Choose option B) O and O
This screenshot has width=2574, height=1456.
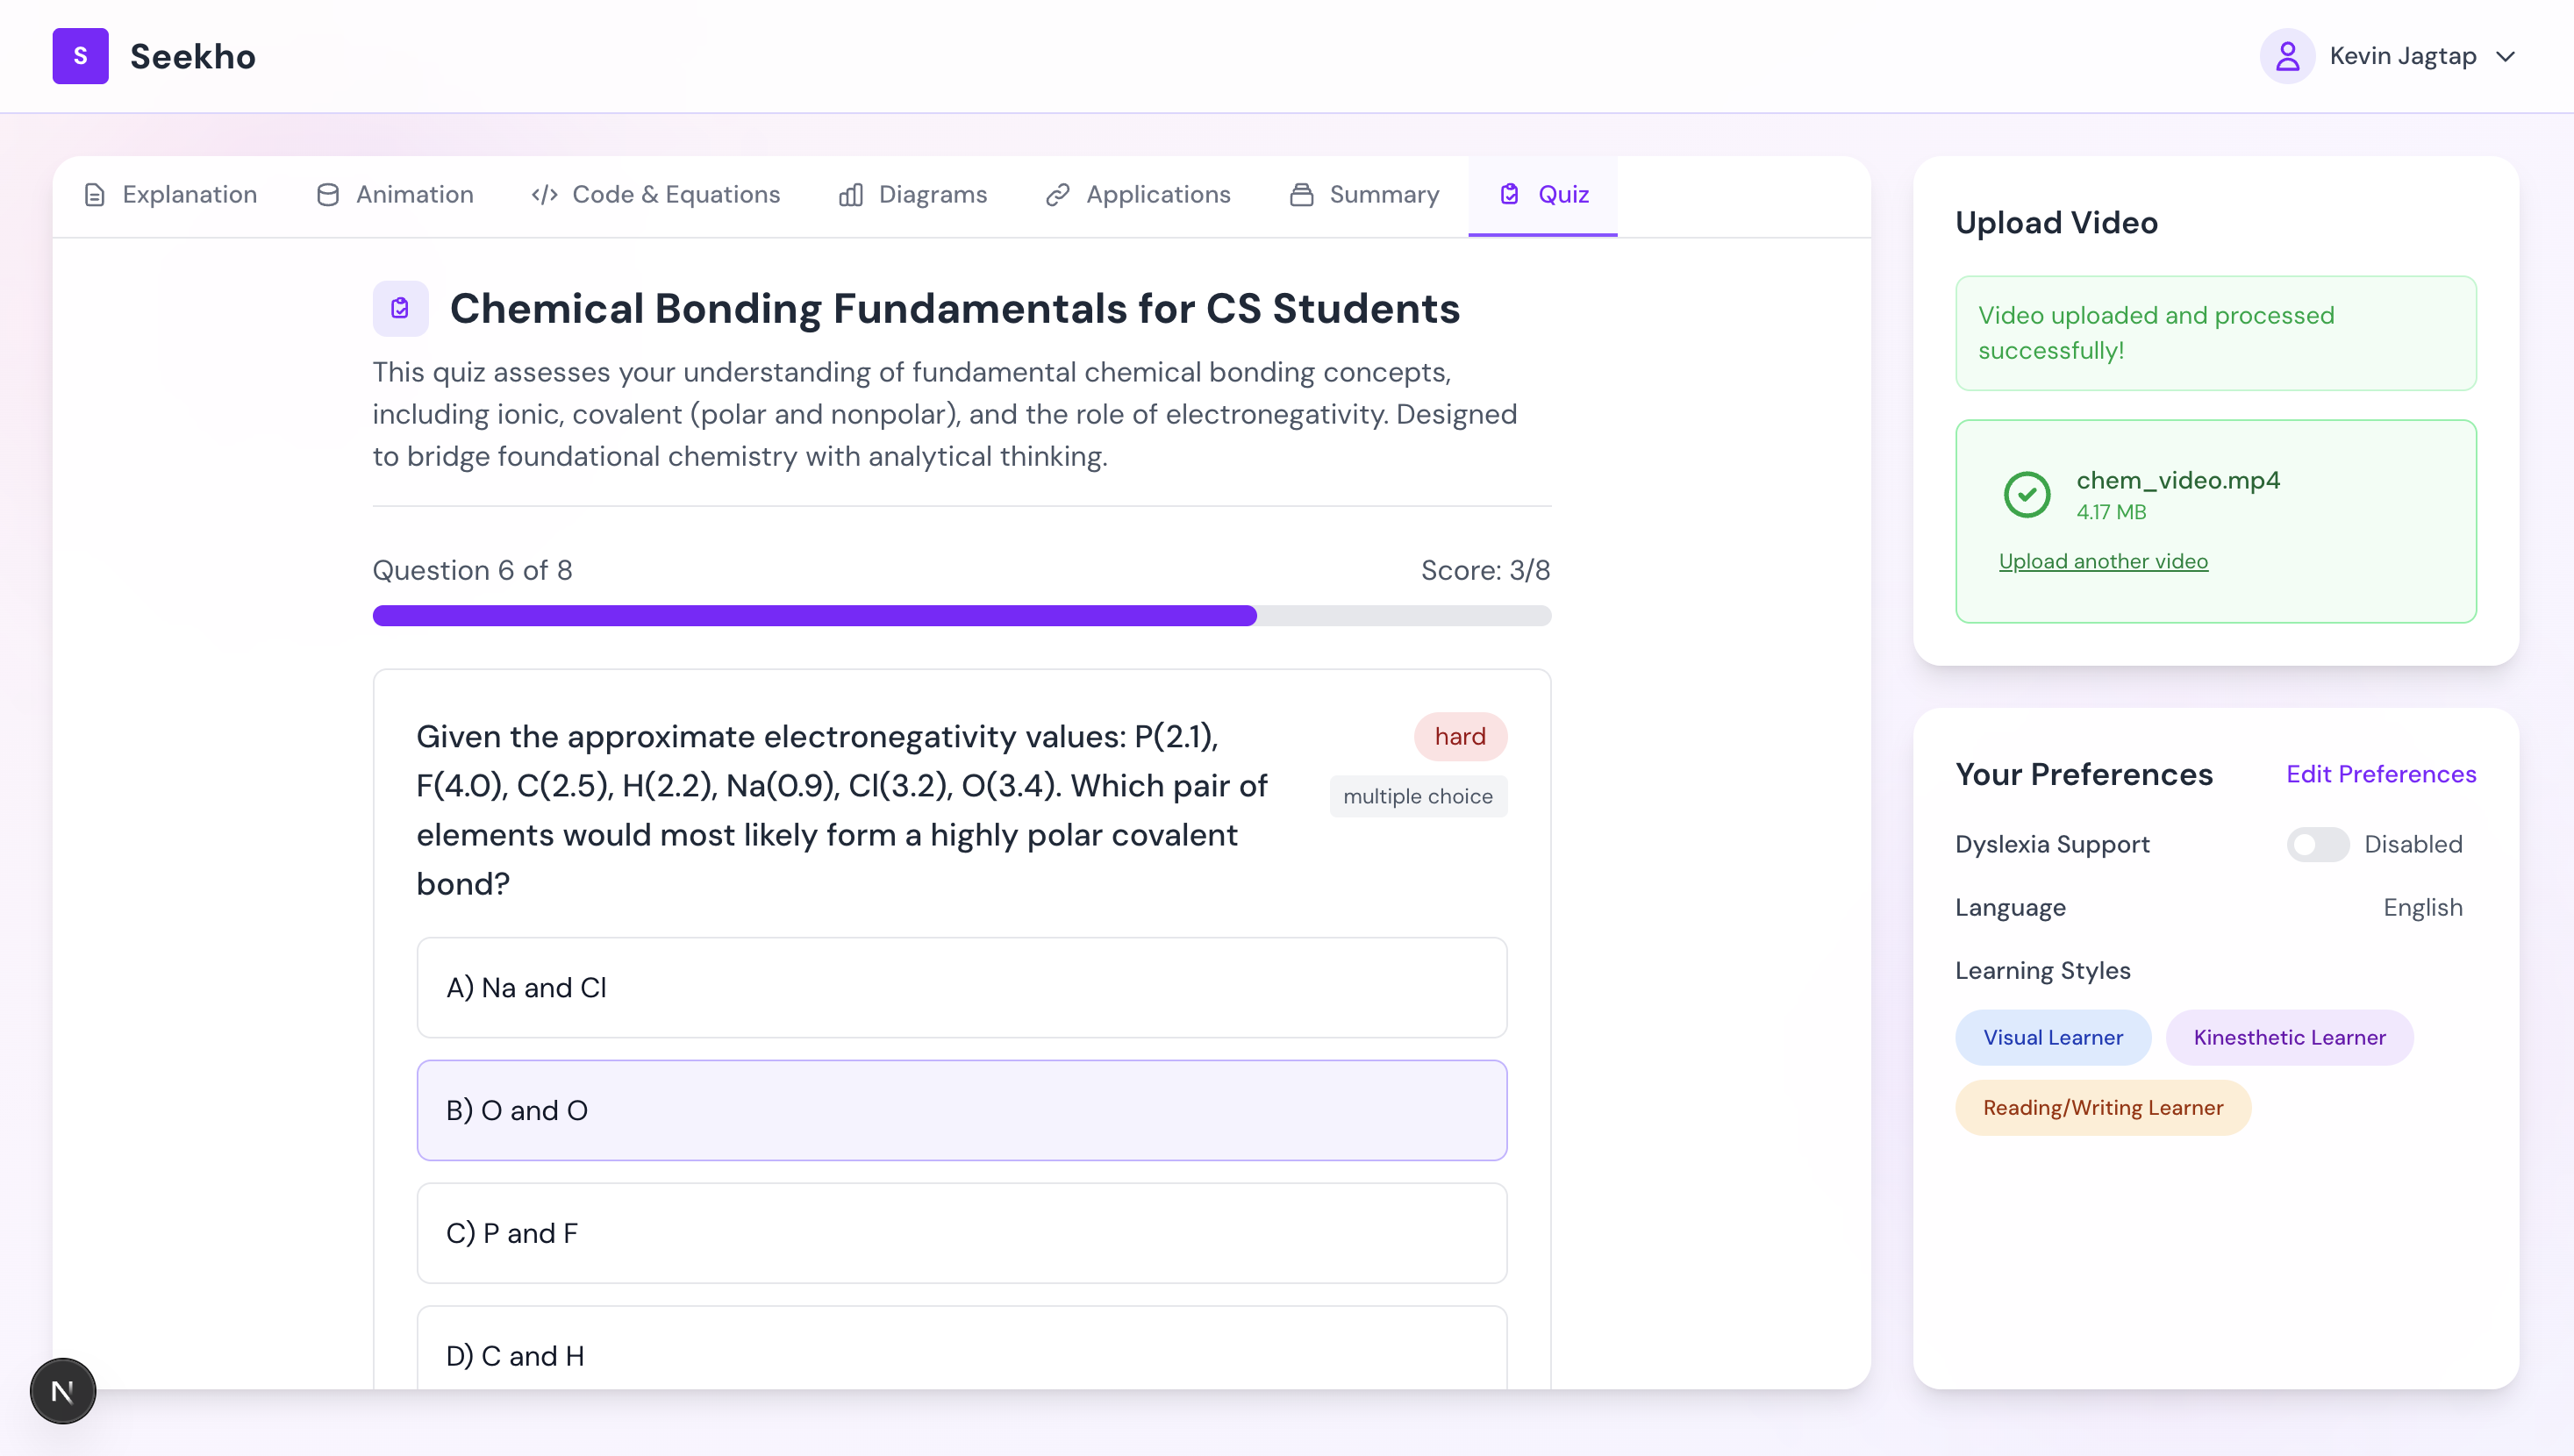point(961,1110)
